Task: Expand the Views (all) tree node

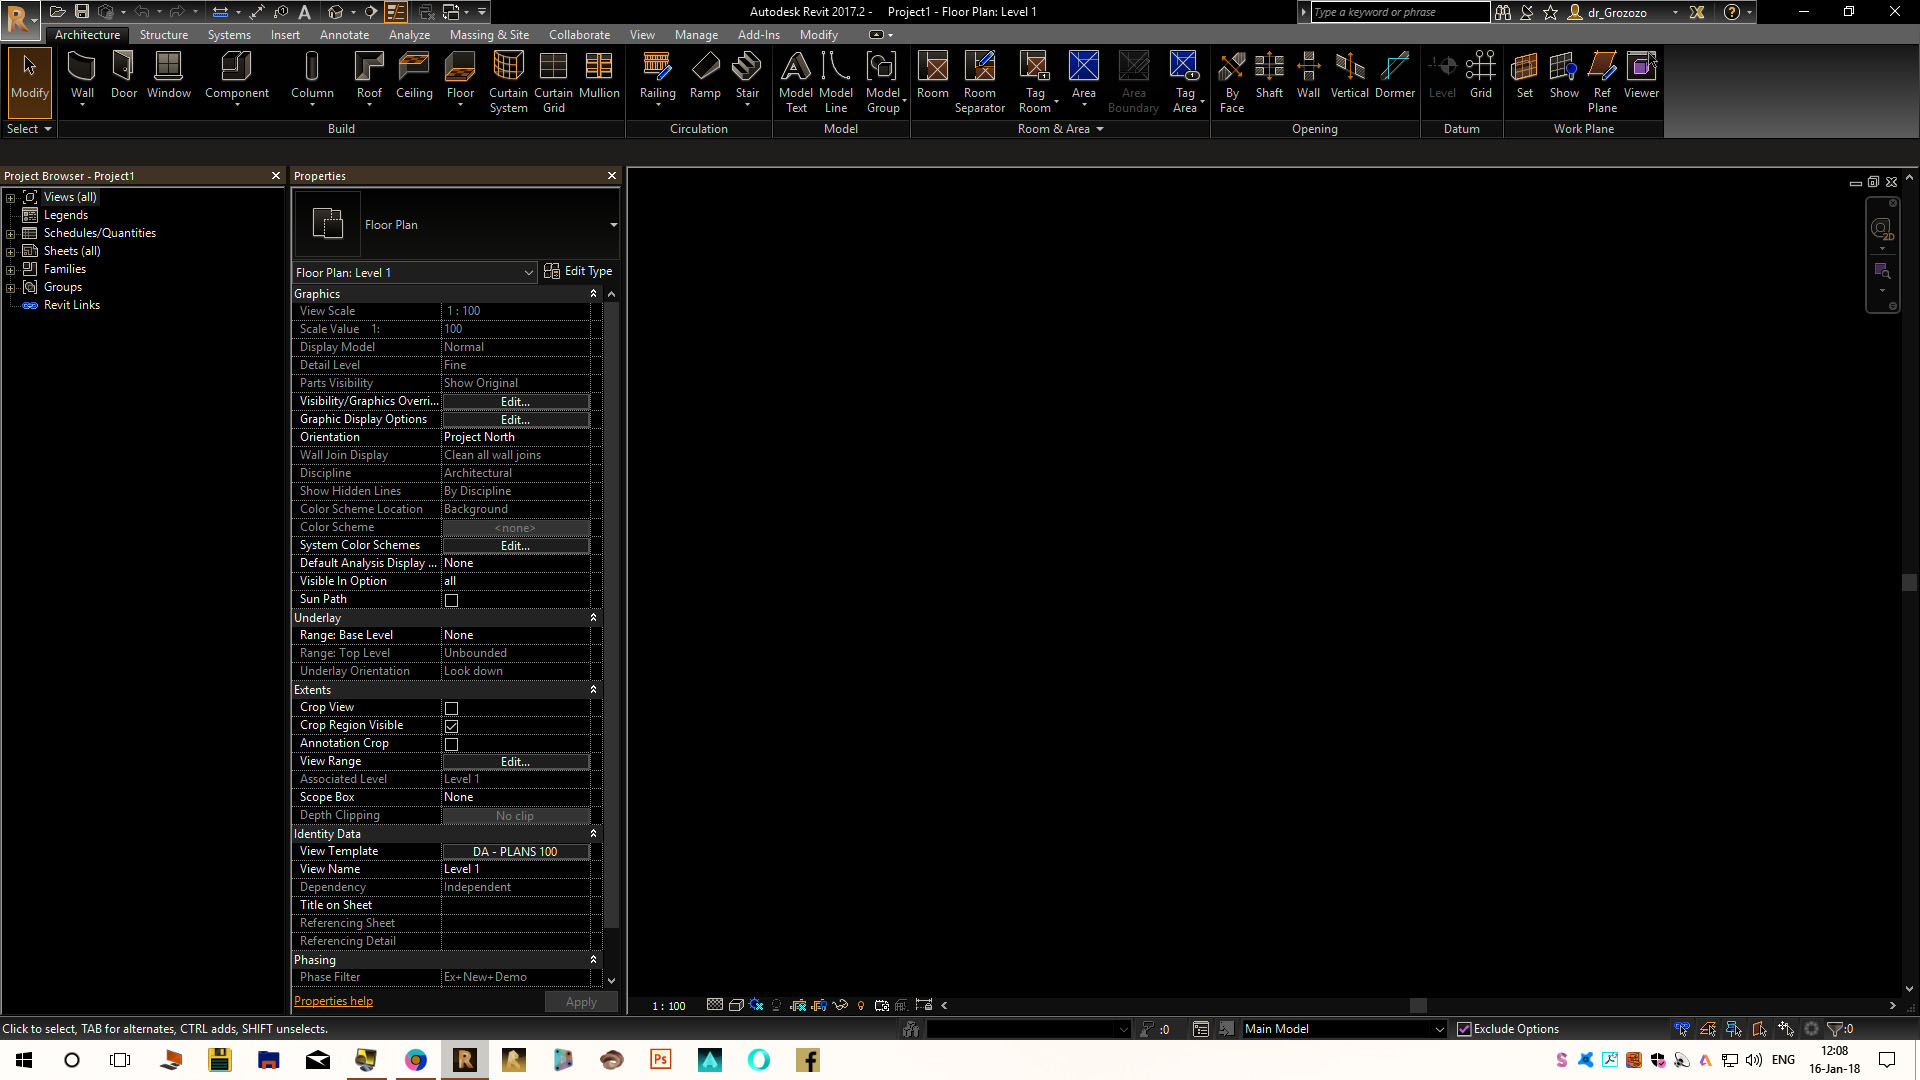Action: (x=11, y=198)
